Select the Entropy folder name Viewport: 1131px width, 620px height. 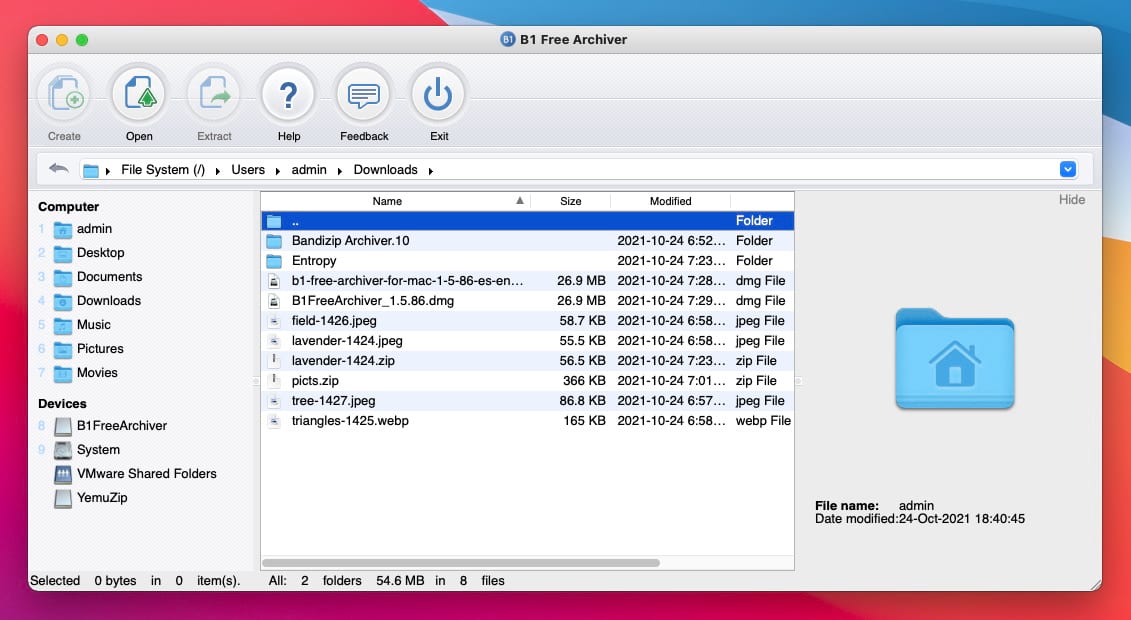[314, 261]
